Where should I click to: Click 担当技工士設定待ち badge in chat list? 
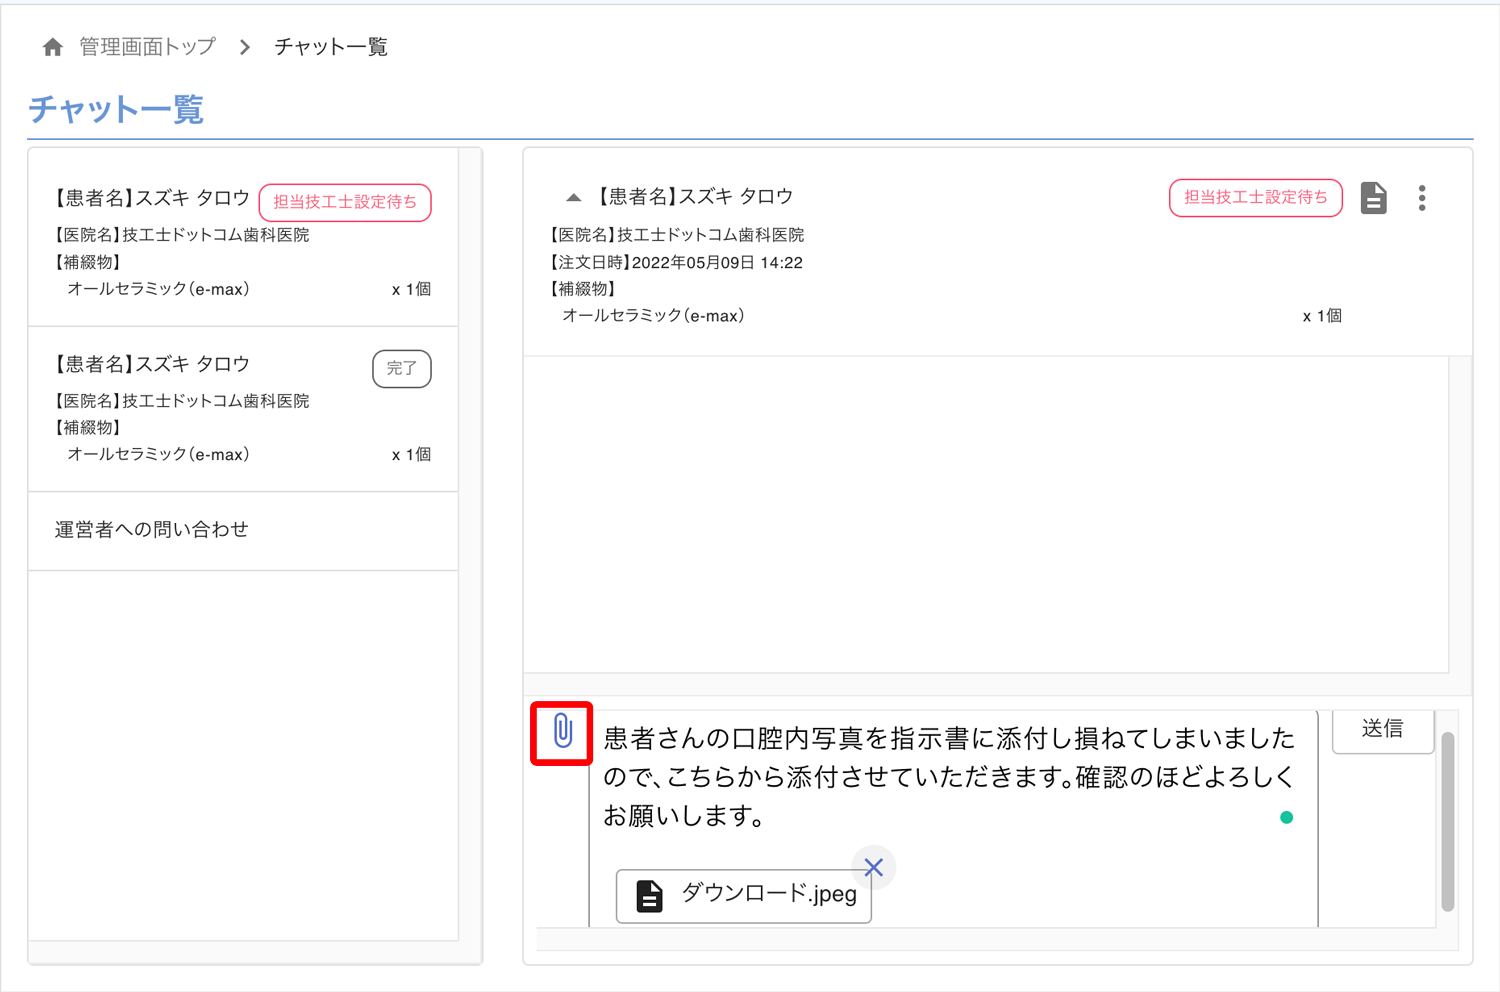click(x=345, y=202)
